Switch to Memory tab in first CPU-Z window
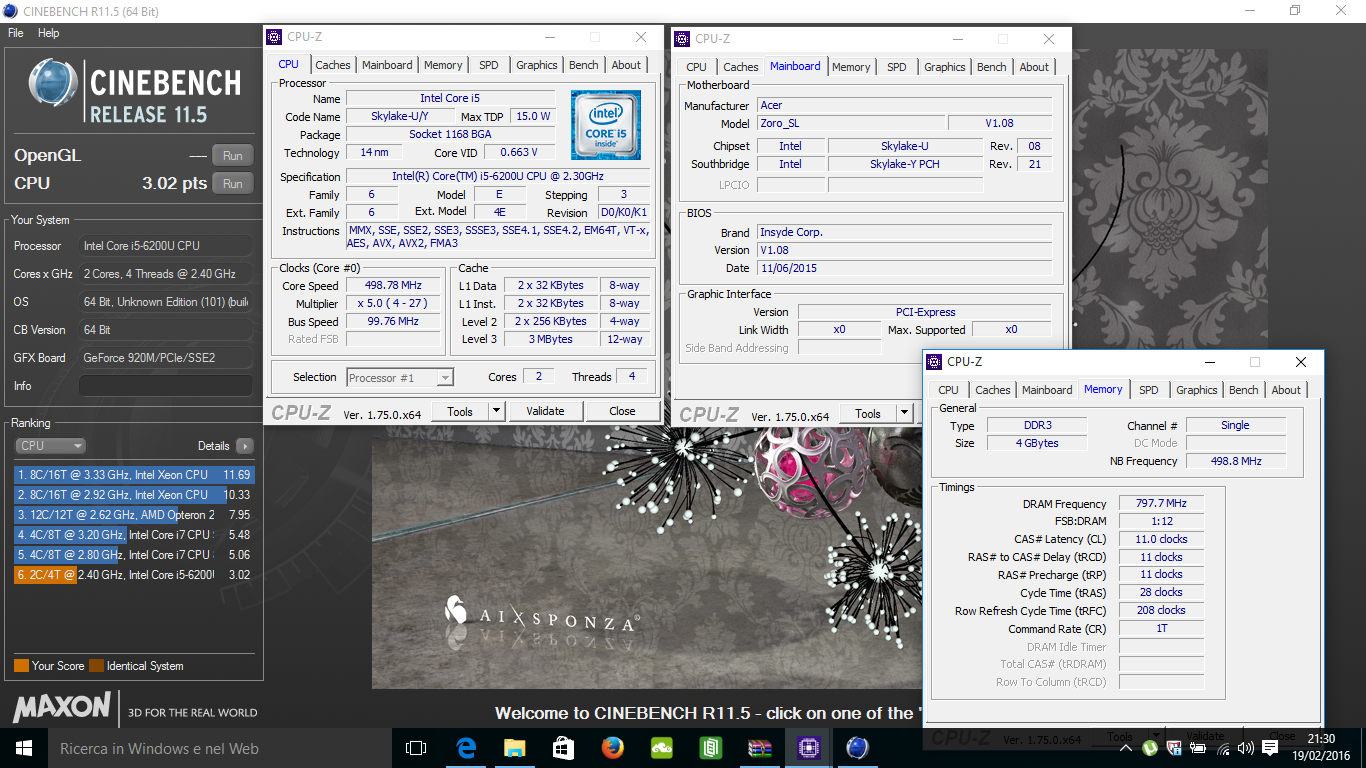This screenshot has width=1366, height=768. click(443, 65)
